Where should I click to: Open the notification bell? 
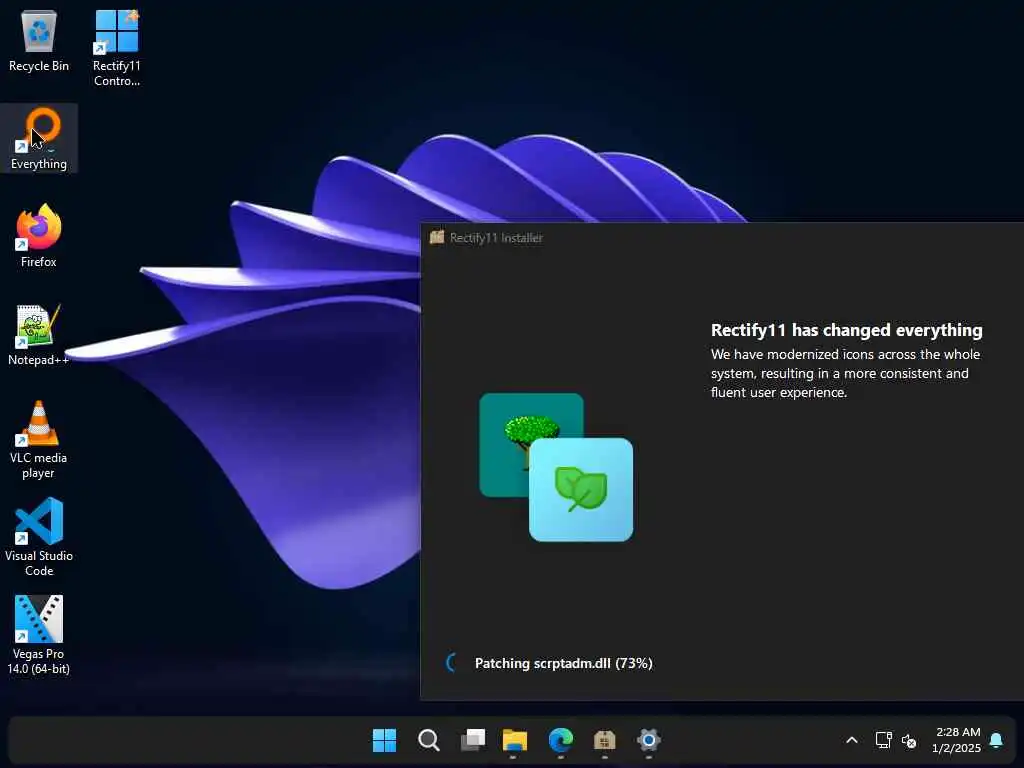coord(996,740)
